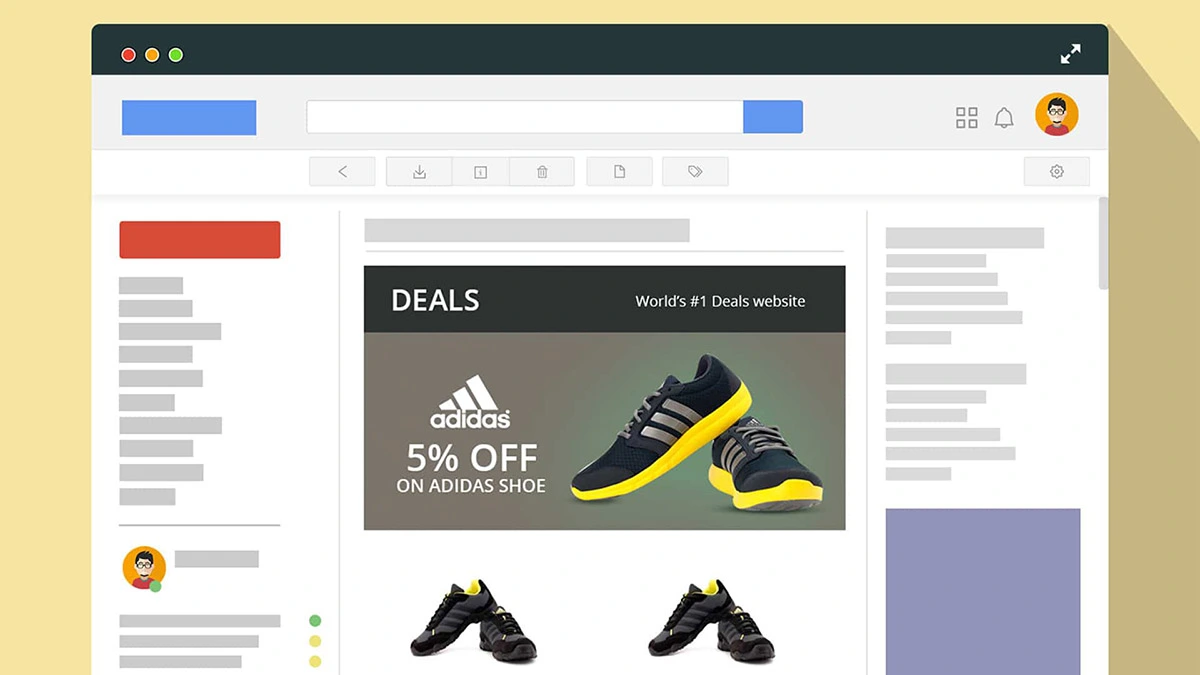Click the sidebar chat user avatar

[143, 568]
